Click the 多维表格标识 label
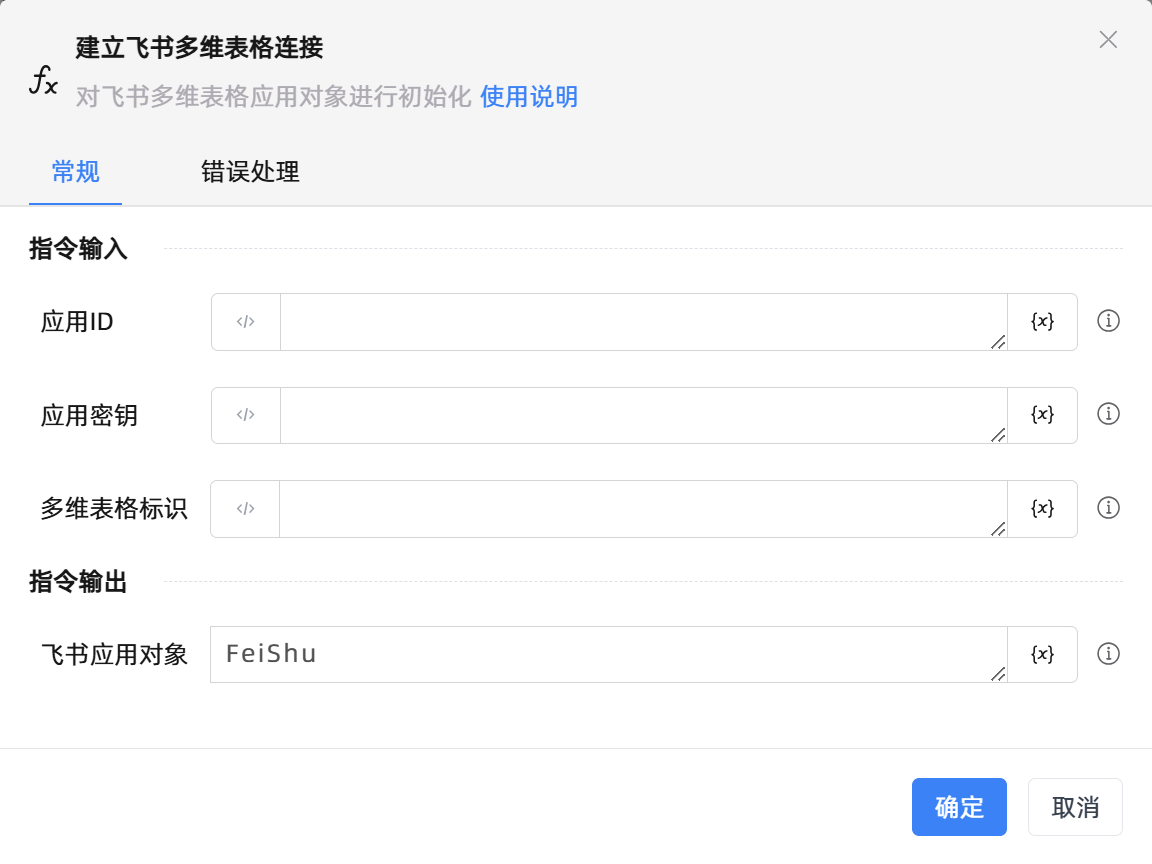Image resolution: width=1152 pixels, height=864 pixels. [114, 508]
